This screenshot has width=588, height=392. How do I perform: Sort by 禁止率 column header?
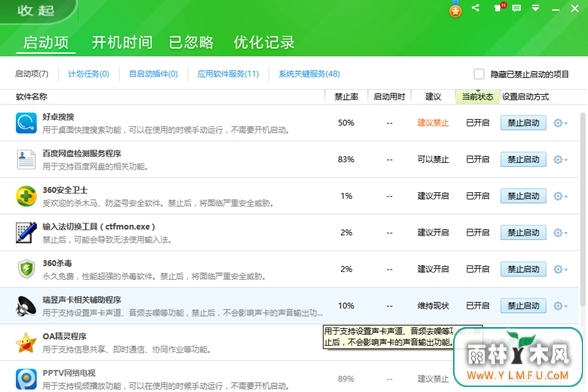click(x=346, y=97)
